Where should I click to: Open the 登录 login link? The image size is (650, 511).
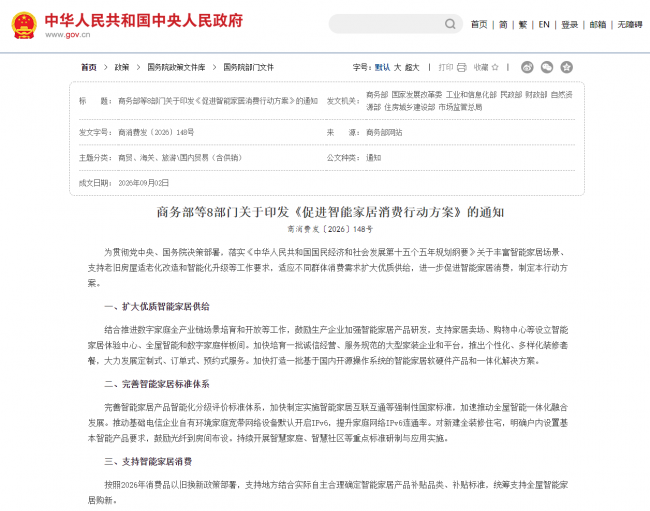(x=570, y=25)
